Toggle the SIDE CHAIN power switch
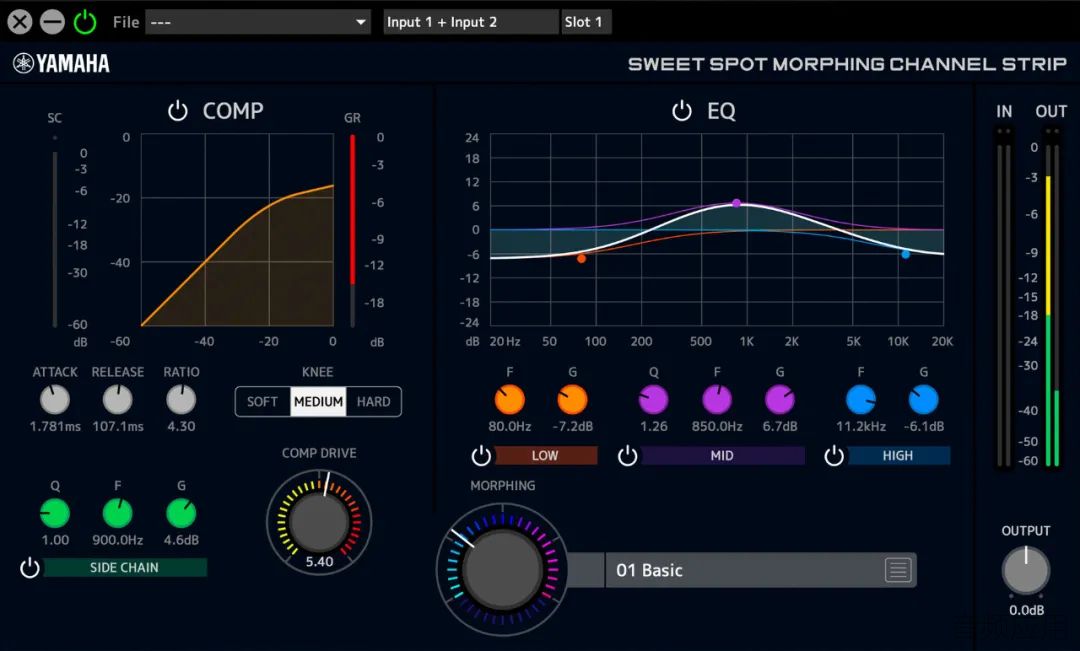The height and width of the screenshot is (651, 1080). tap(30, 568)
